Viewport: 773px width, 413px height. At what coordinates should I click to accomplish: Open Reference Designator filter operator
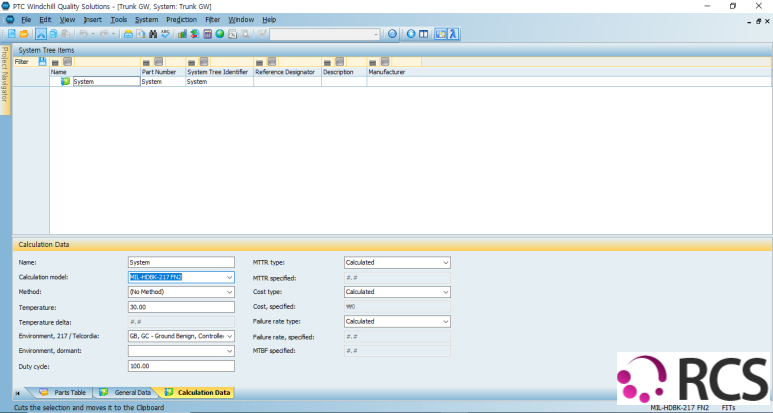click(259, 63)
